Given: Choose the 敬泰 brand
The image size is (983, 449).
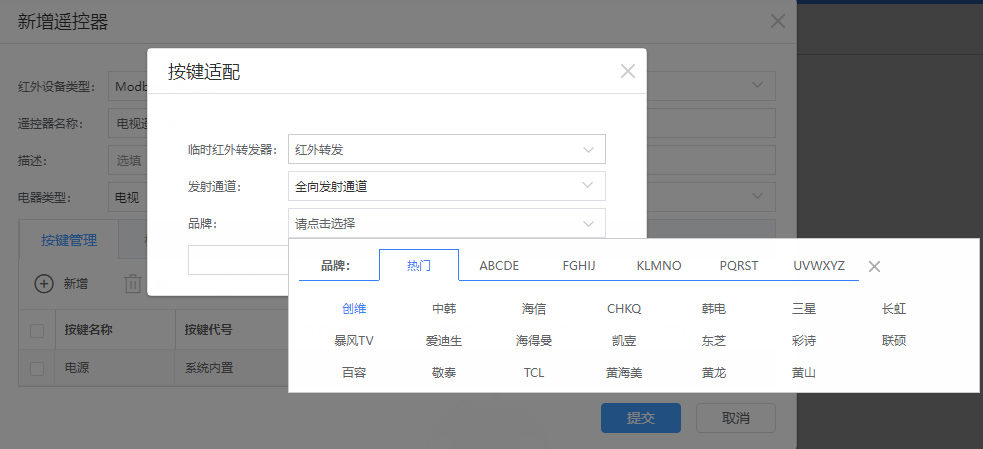Looking at the screenshot, I should tap(444, 372).
